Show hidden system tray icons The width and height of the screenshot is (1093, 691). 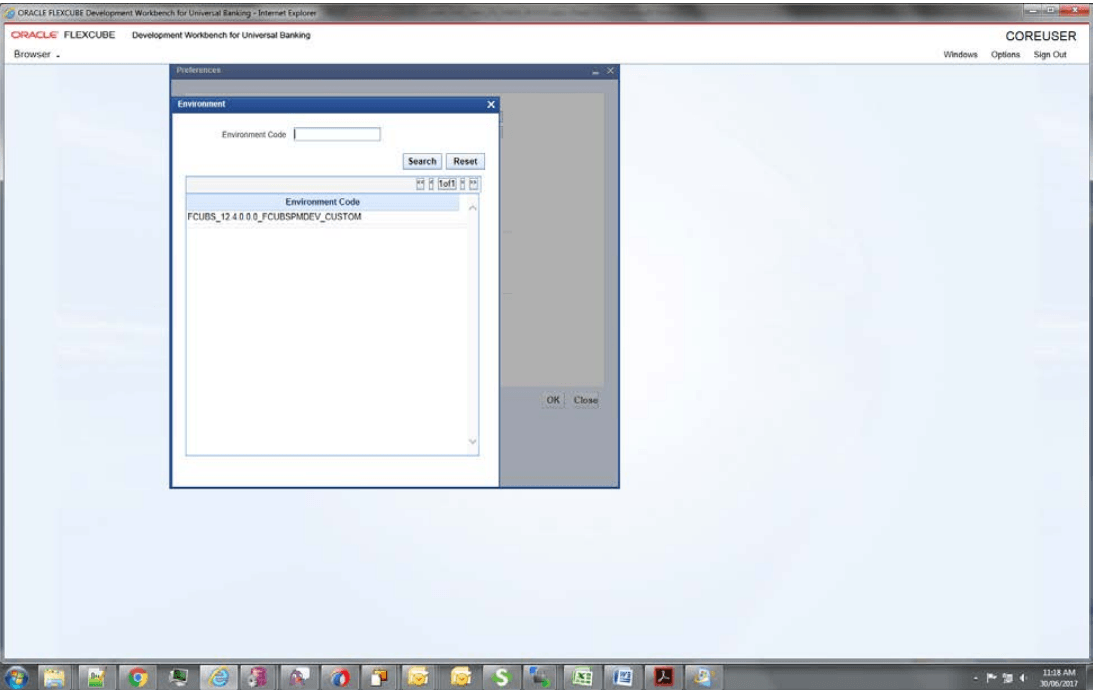pyautogui.click(x=975, y=678)
